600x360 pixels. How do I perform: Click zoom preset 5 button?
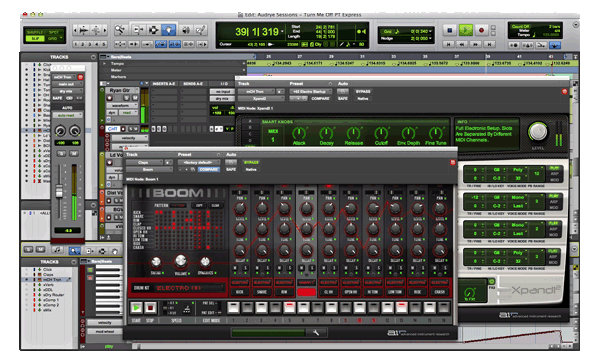click(x=103, y=44)
